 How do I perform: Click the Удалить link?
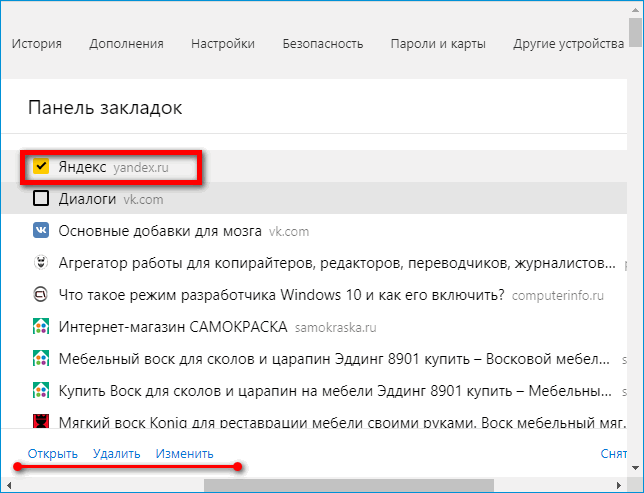tap(117, 454)
